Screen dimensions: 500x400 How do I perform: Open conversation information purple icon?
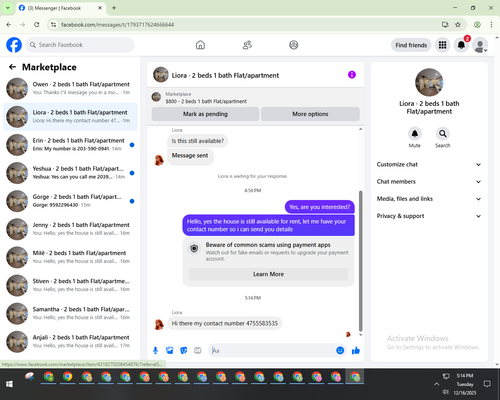click(x=352, y=75)
